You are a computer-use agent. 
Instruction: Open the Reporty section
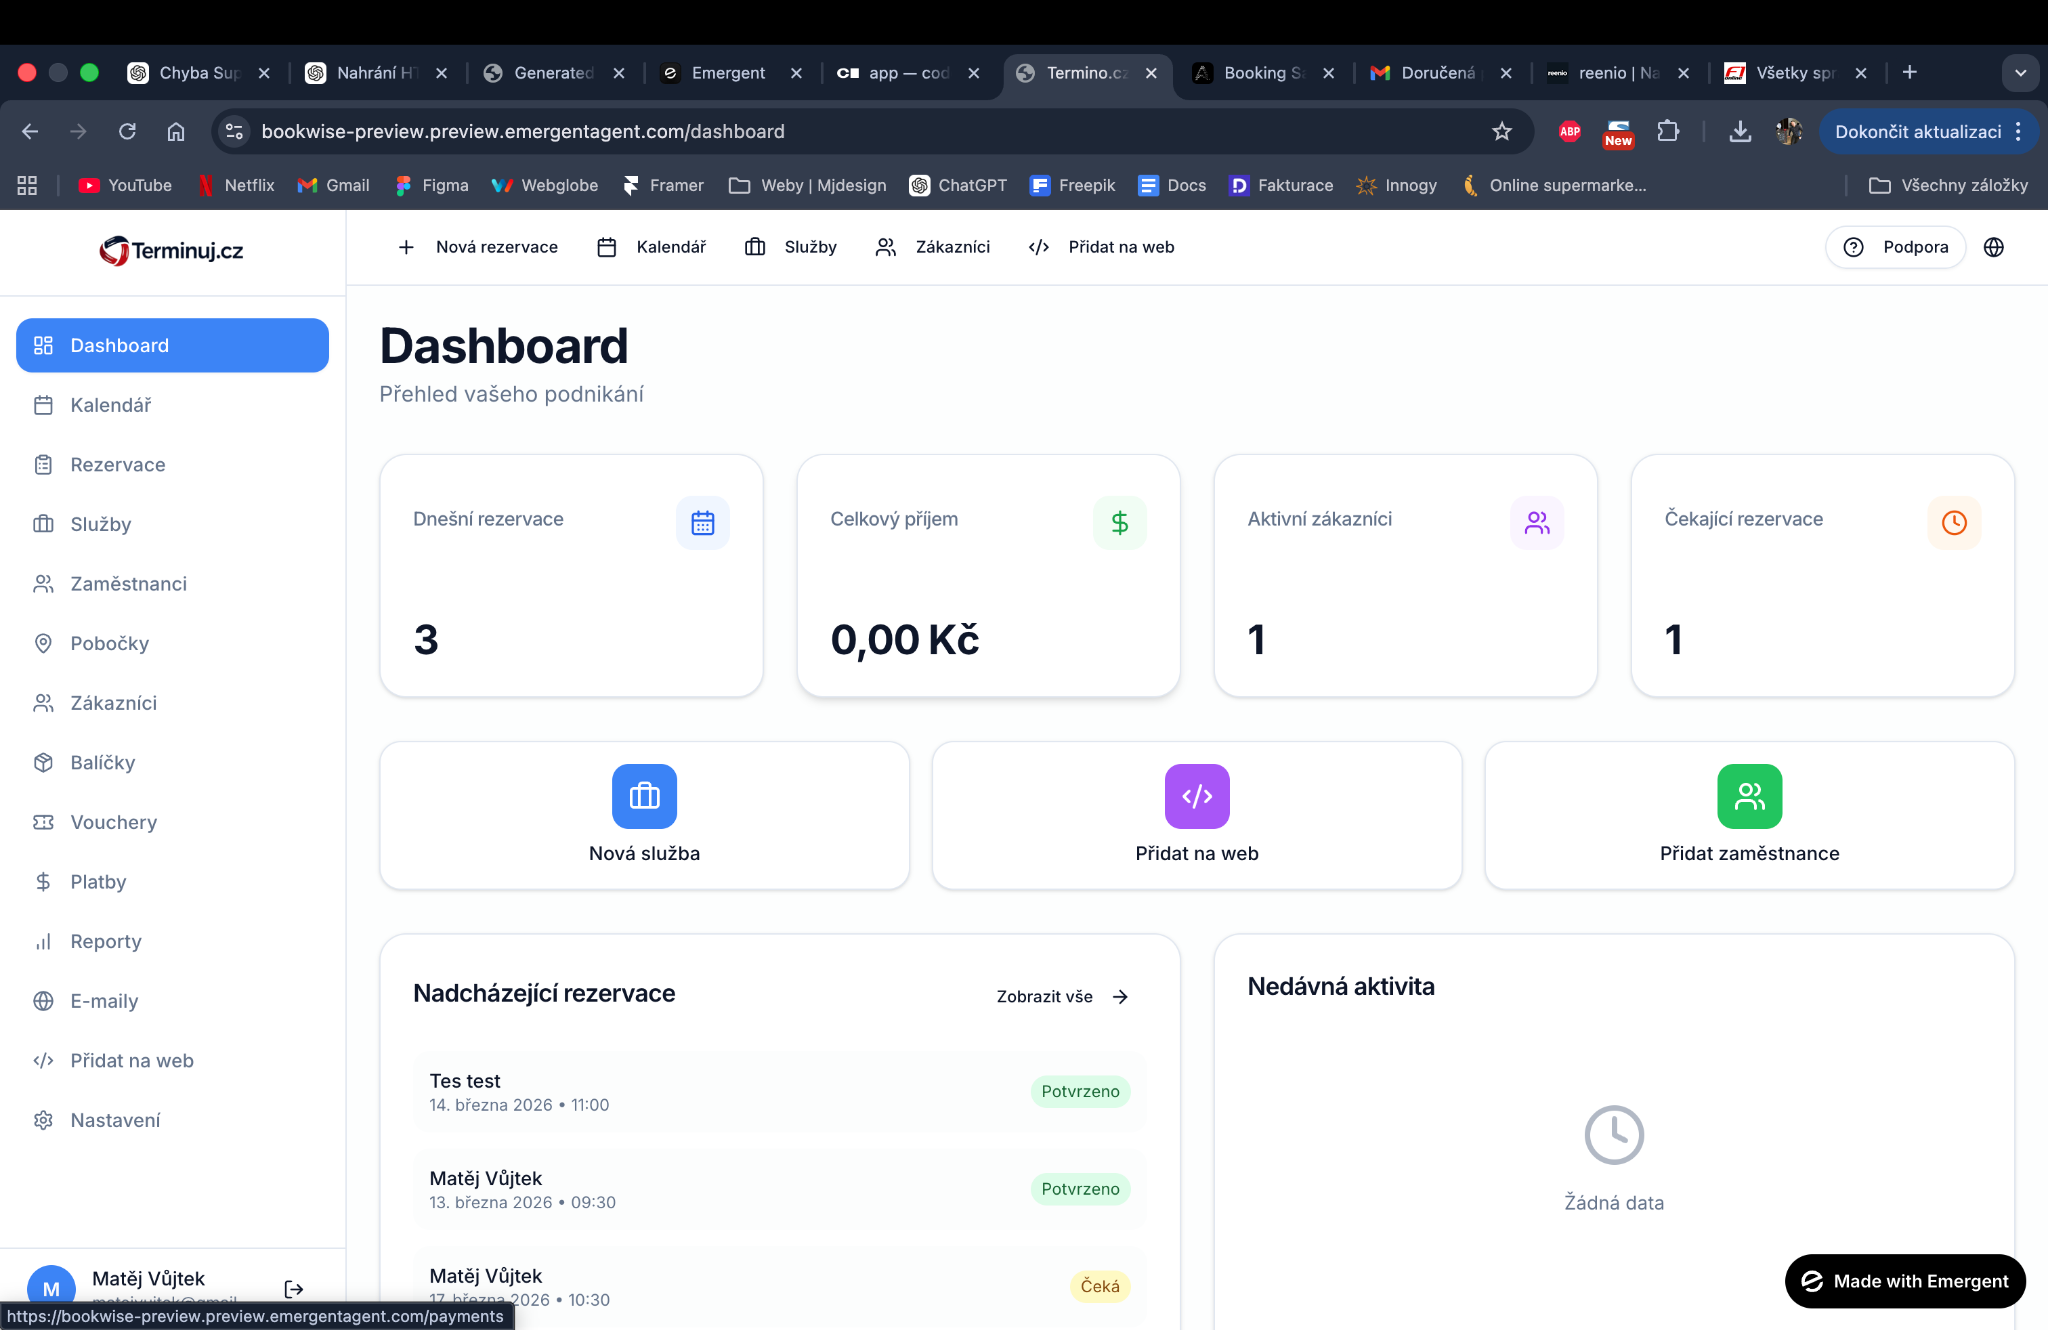click(105, 941)
